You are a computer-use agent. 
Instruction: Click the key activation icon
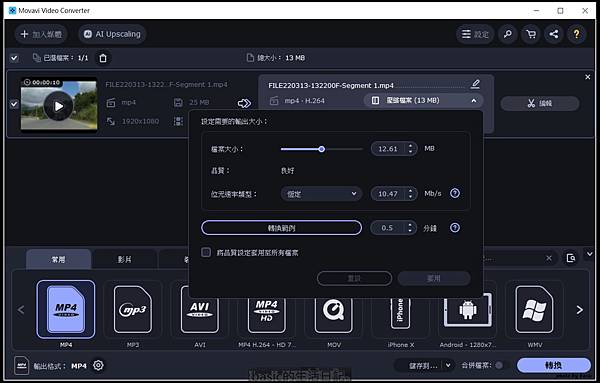point(507,34)
